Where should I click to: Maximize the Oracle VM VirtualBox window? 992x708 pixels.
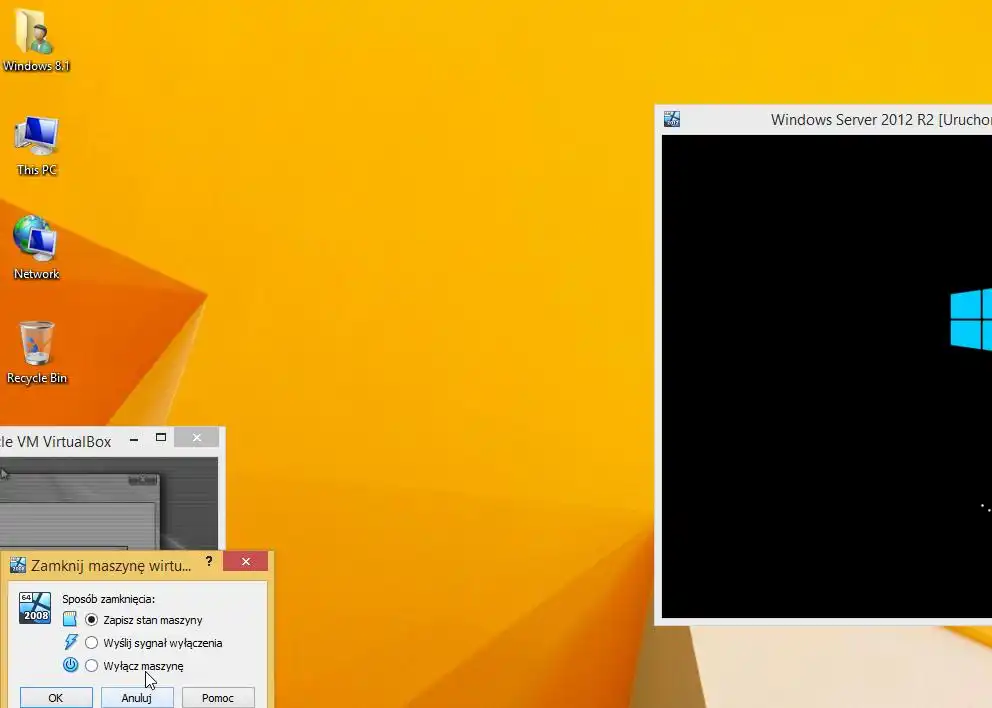[x=161, y=438]
